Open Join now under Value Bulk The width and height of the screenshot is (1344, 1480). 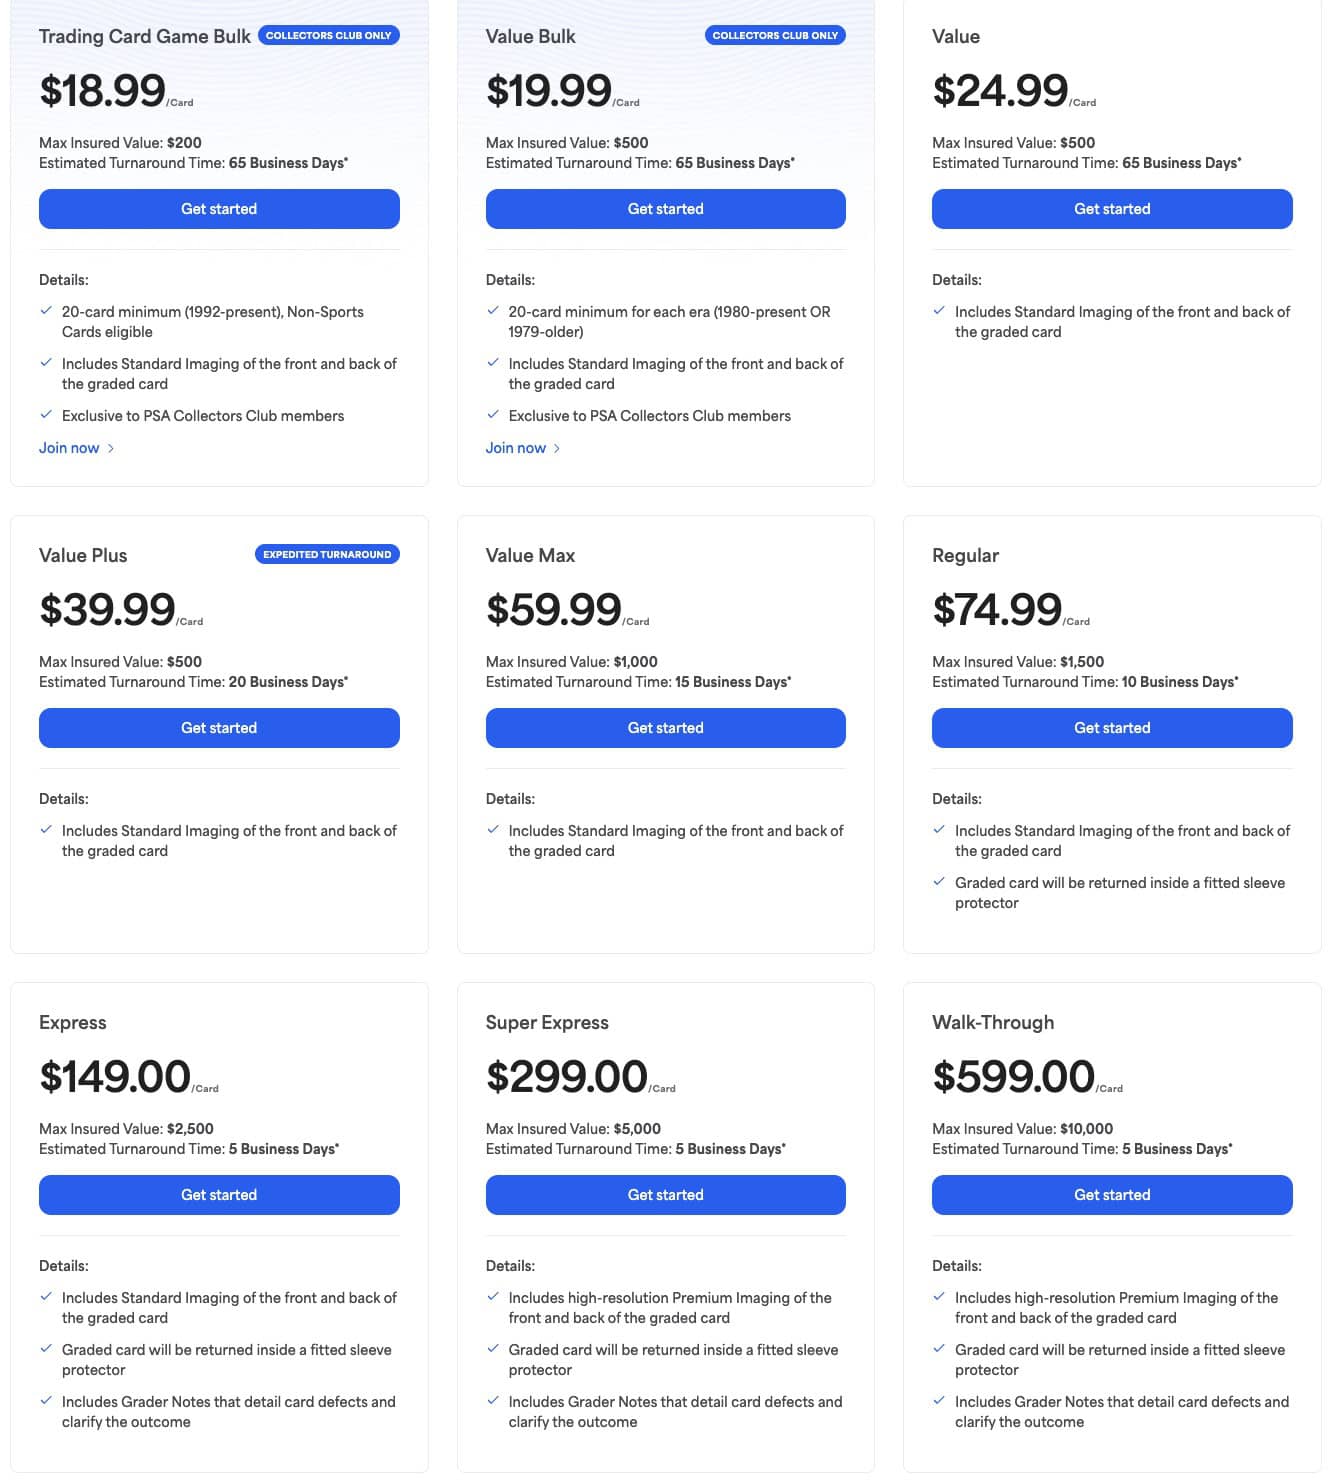[514, 447]
